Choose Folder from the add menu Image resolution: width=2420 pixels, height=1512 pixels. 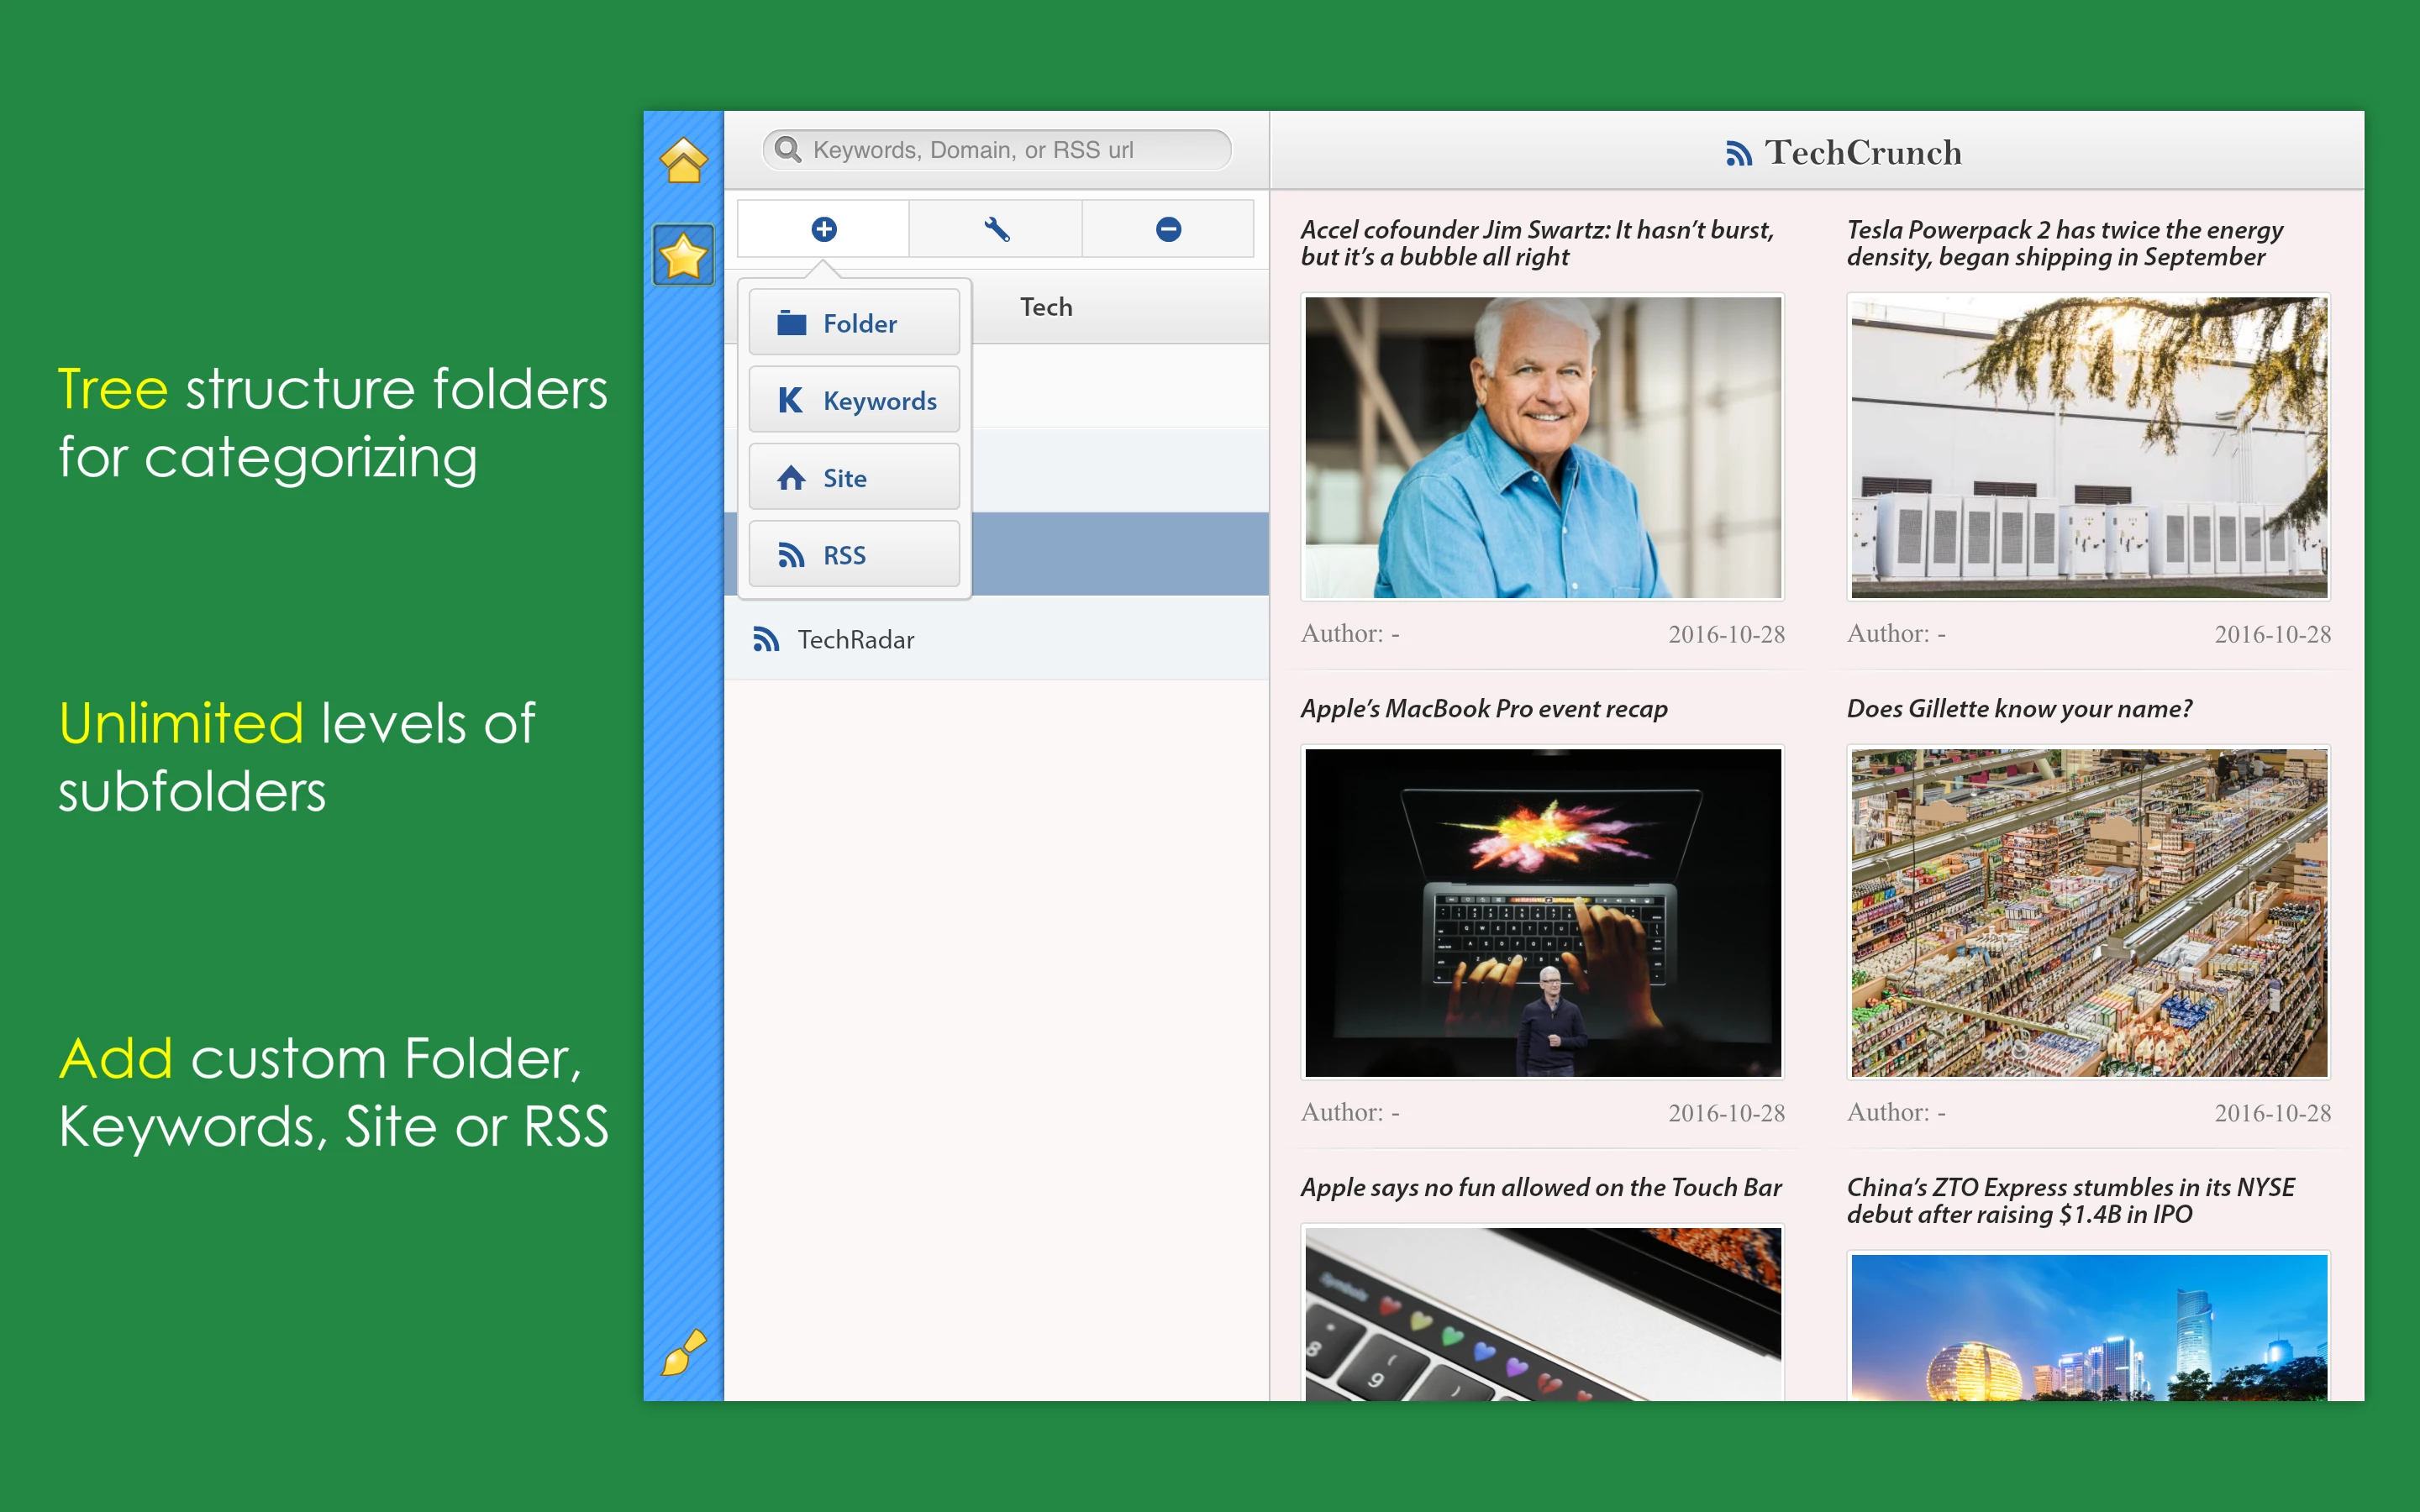[x=854, y=323]
